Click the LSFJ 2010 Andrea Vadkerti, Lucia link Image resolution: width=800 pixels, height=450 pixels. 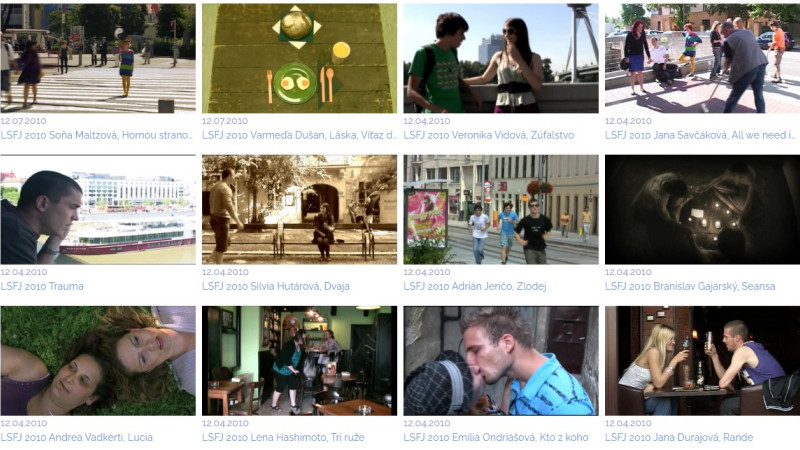point(77,437)
